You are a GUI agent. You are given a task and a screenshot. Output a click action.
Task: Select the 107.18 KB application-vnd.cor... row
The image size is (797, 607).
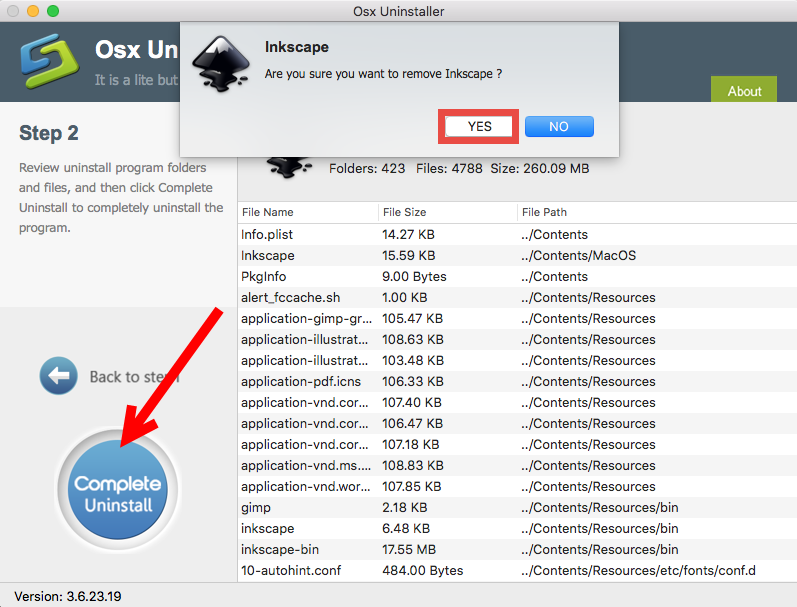517,444
